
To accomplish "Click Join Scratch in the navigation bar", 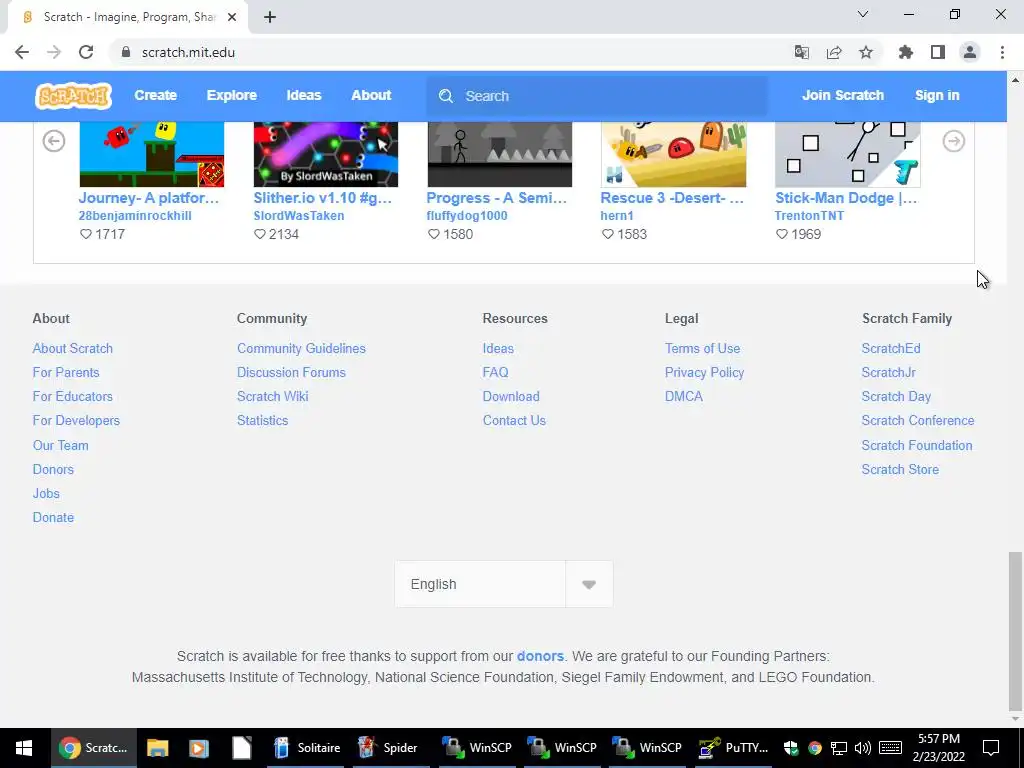I will click(842, 95).
